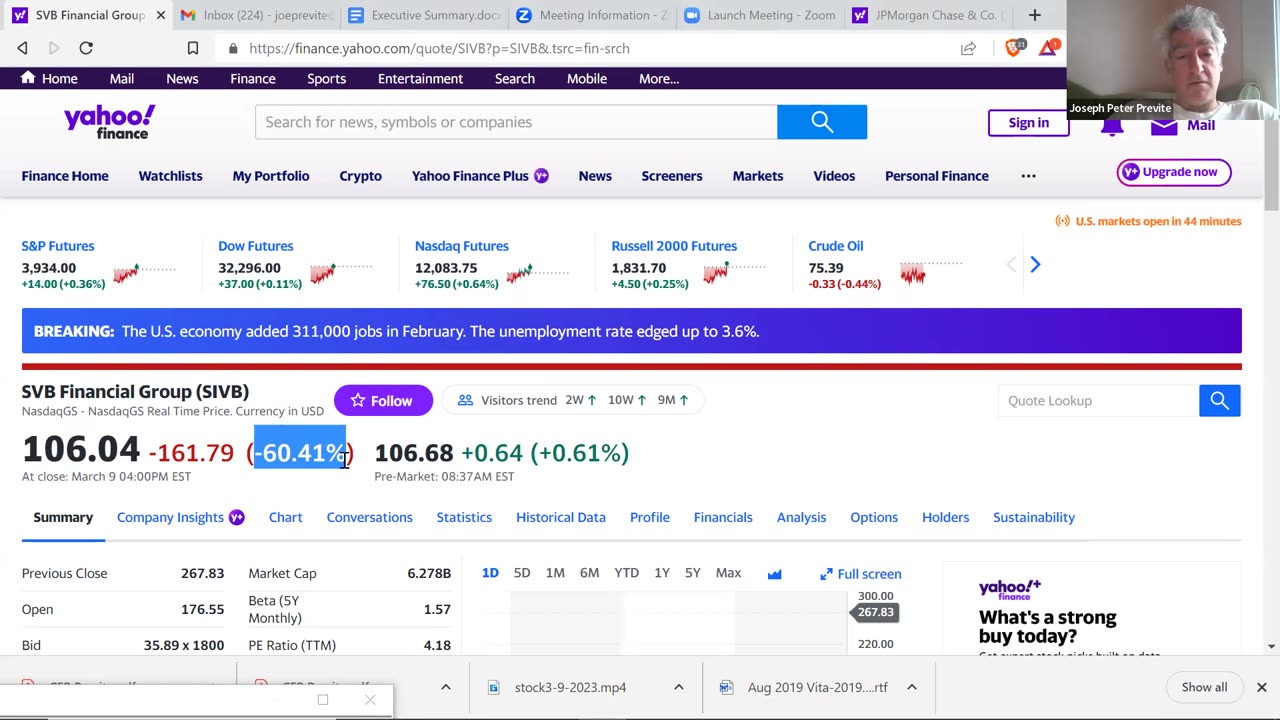
Task: Switch to Meeting Information Zoom tab
Action: pos(592,15)
